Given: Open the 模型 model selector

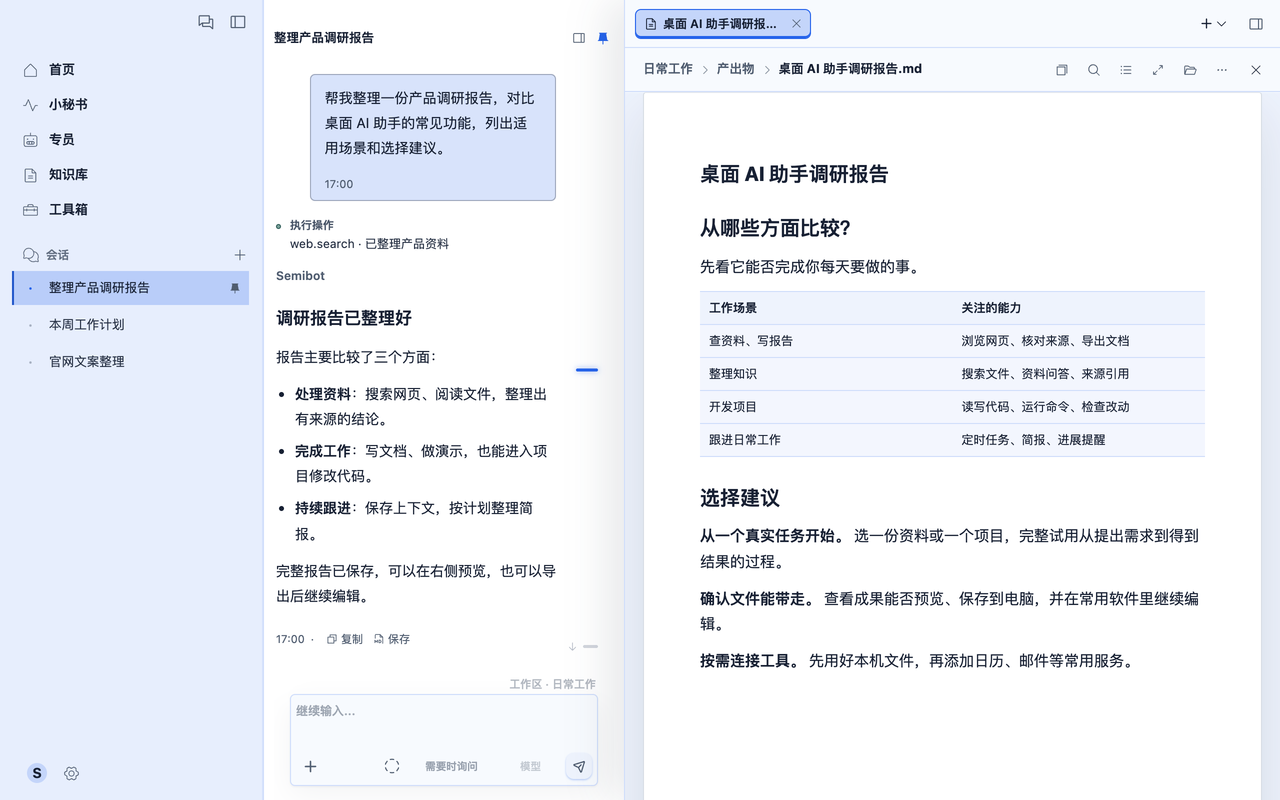Looking at the screenshot, I should (x=530, y=766).
